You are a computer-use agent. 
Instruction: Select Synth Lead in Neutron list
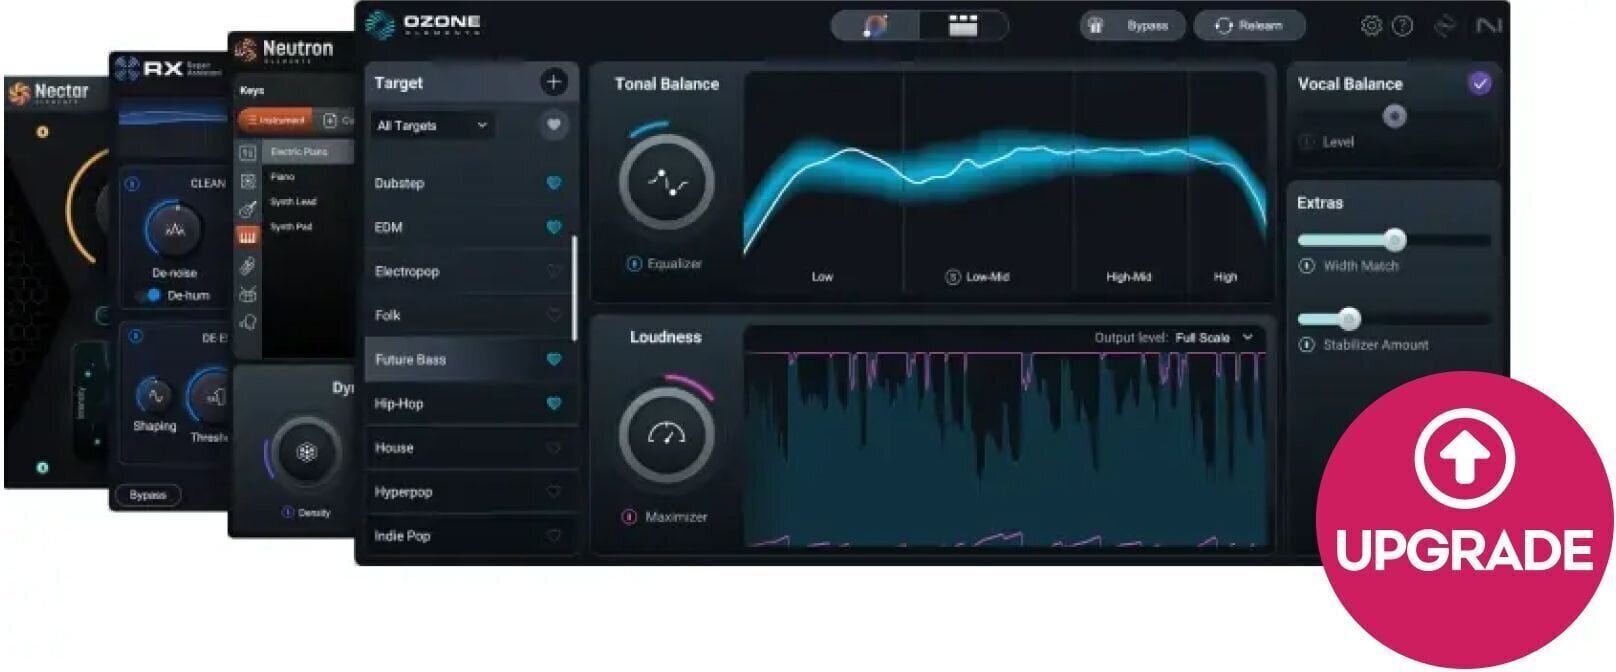tap(292, 202)
